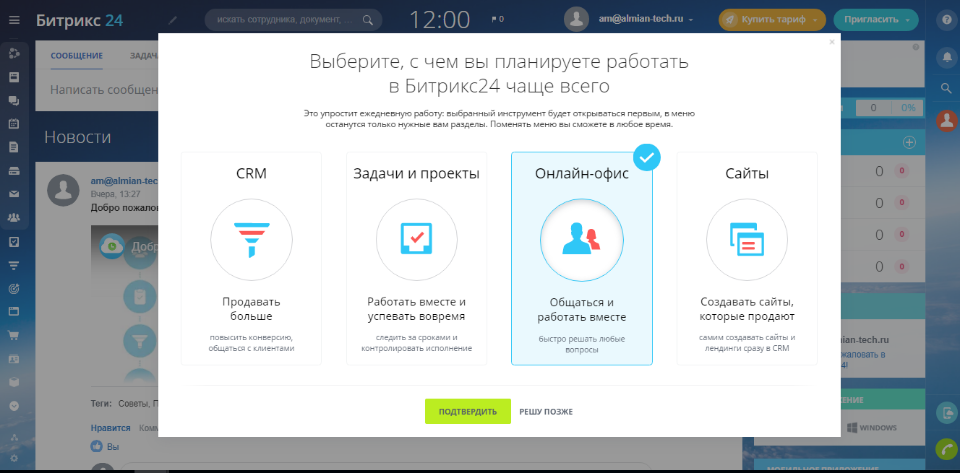This screenshot has height=473, width=960.
Task: Click the edit pencil next to Битрикс 24
Action: tap(173, 20)
